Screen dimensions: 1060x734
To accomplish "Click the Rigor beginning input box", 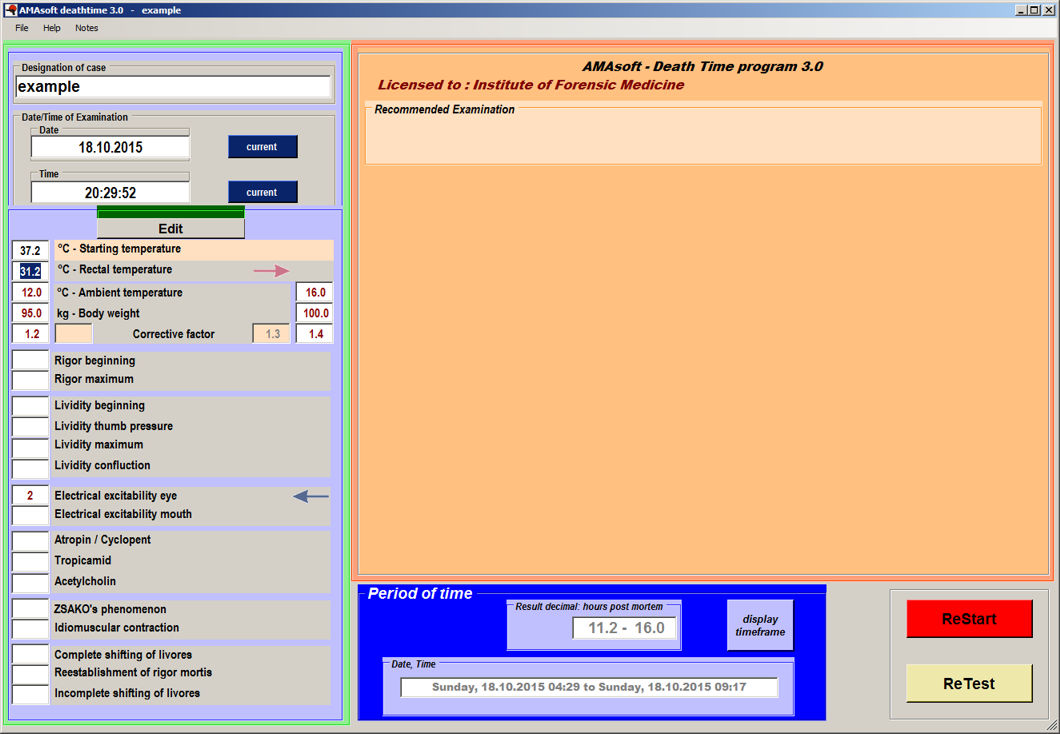I will point(30,360).
